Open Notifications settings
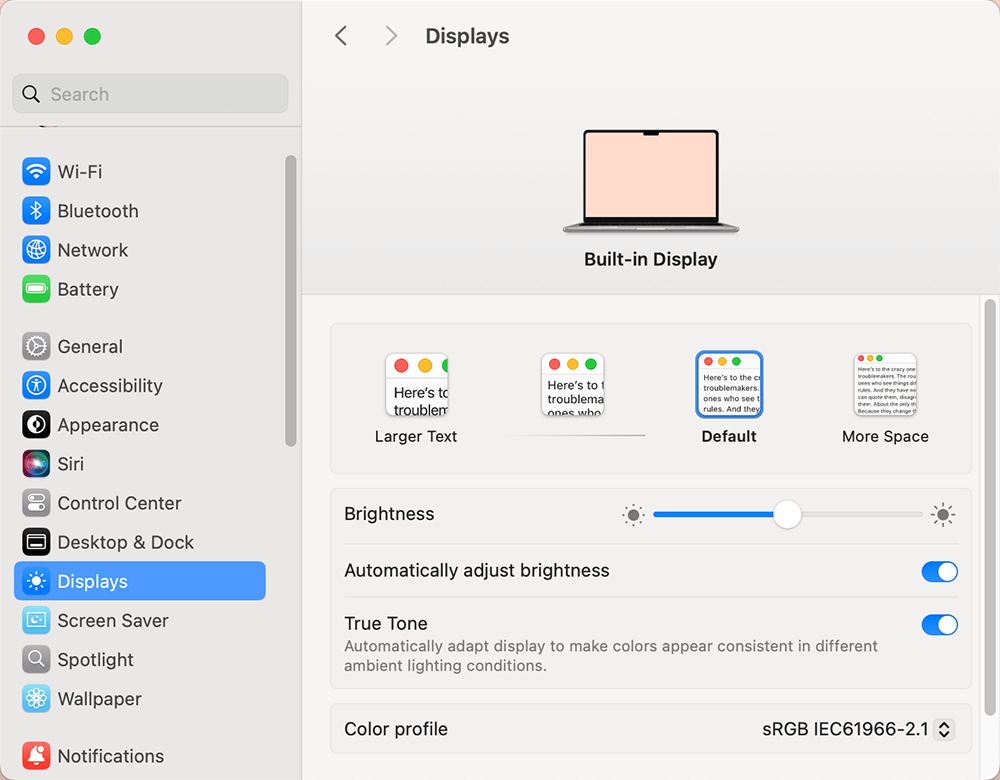 [110, 756]
